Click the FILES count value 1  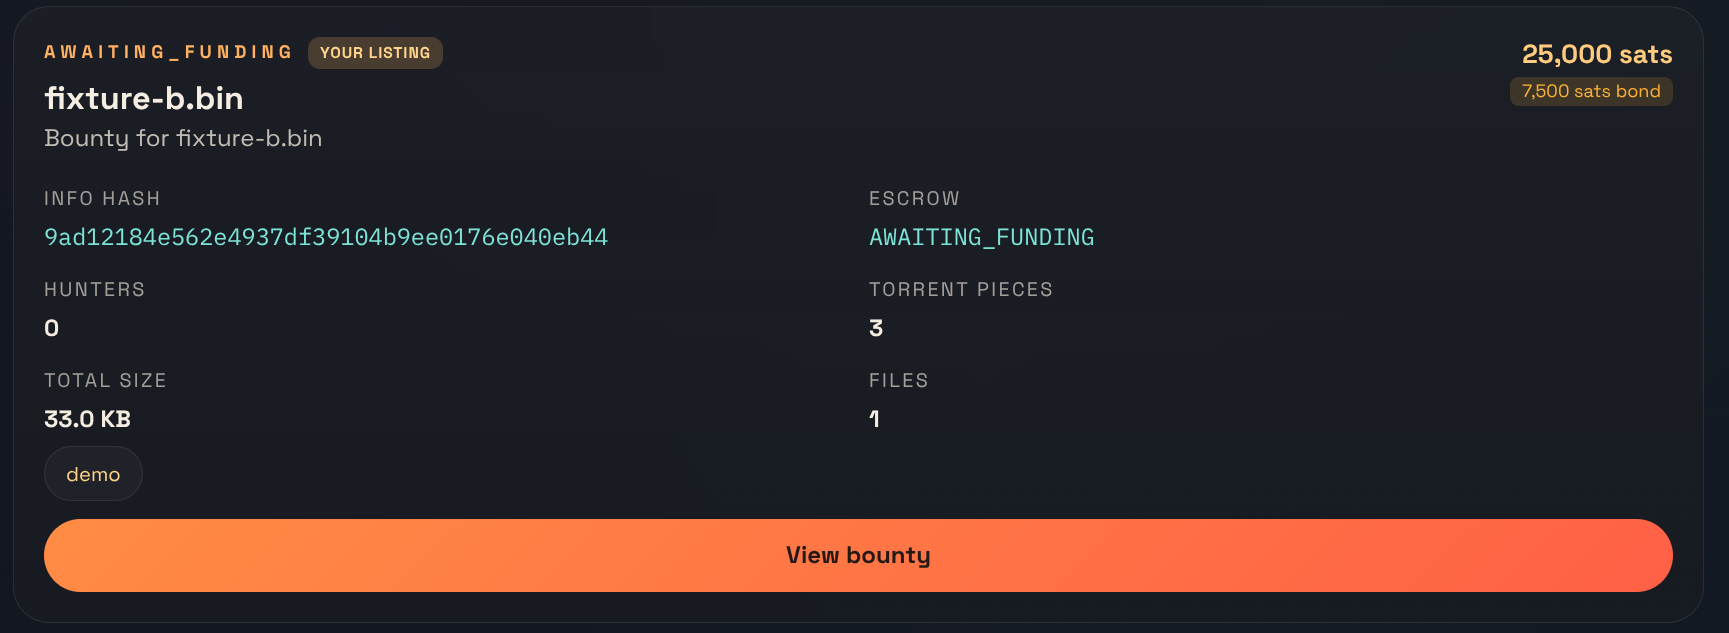875,419
